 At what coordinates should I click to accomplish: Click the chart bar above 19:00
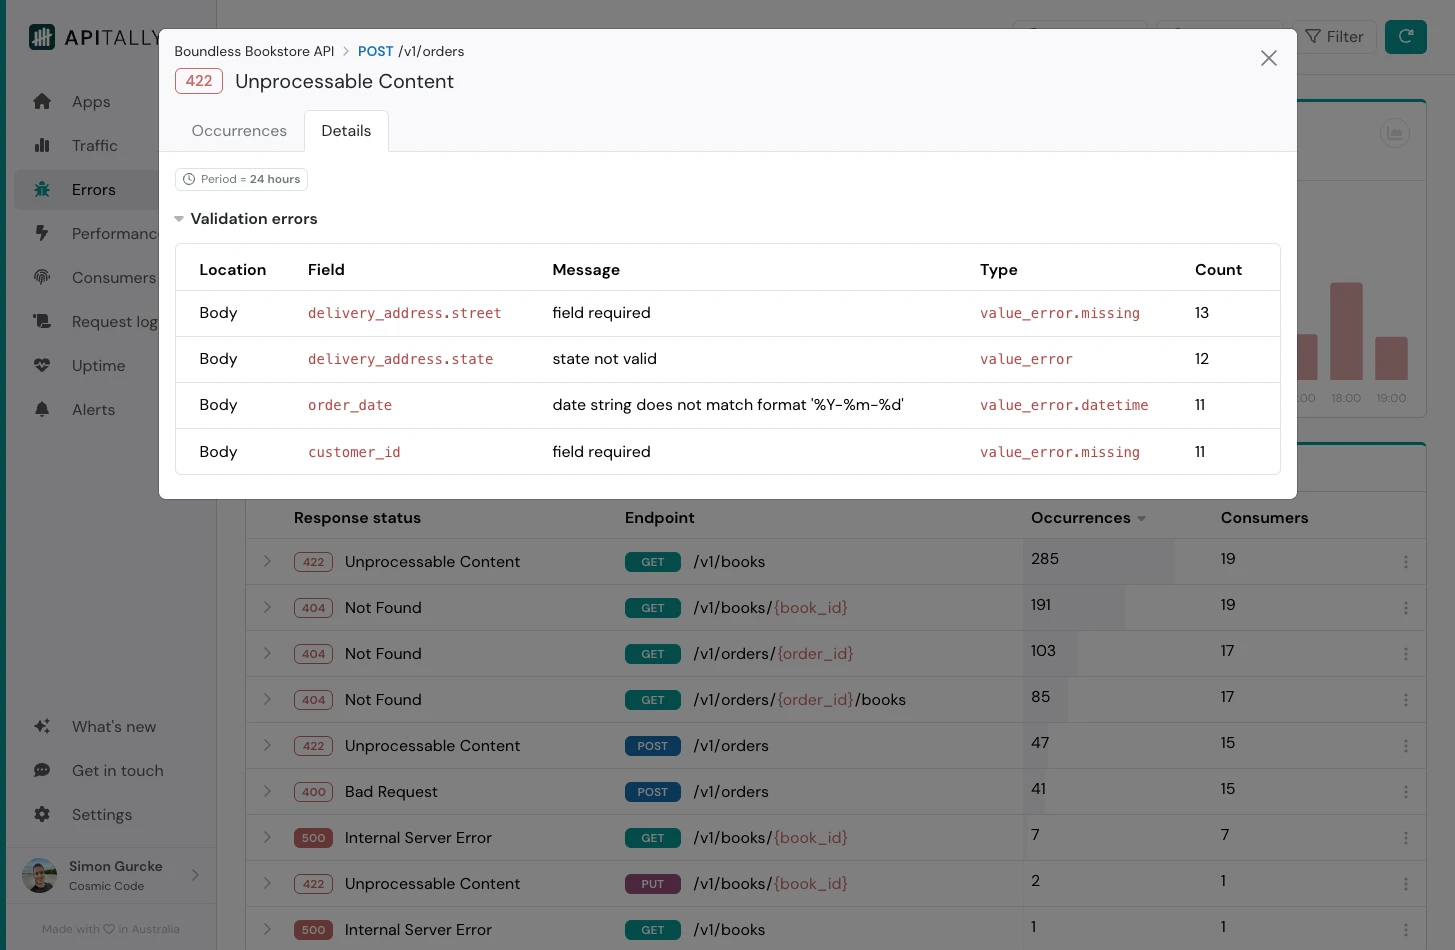[1391, 358]
